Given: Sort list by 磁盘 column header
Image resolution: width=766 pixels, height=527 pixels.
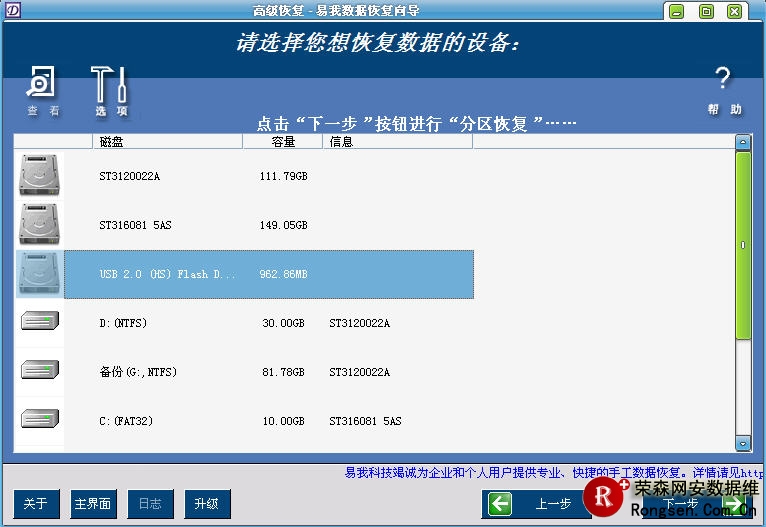Looking at the screenshot, I should click(x=167, y=142).
